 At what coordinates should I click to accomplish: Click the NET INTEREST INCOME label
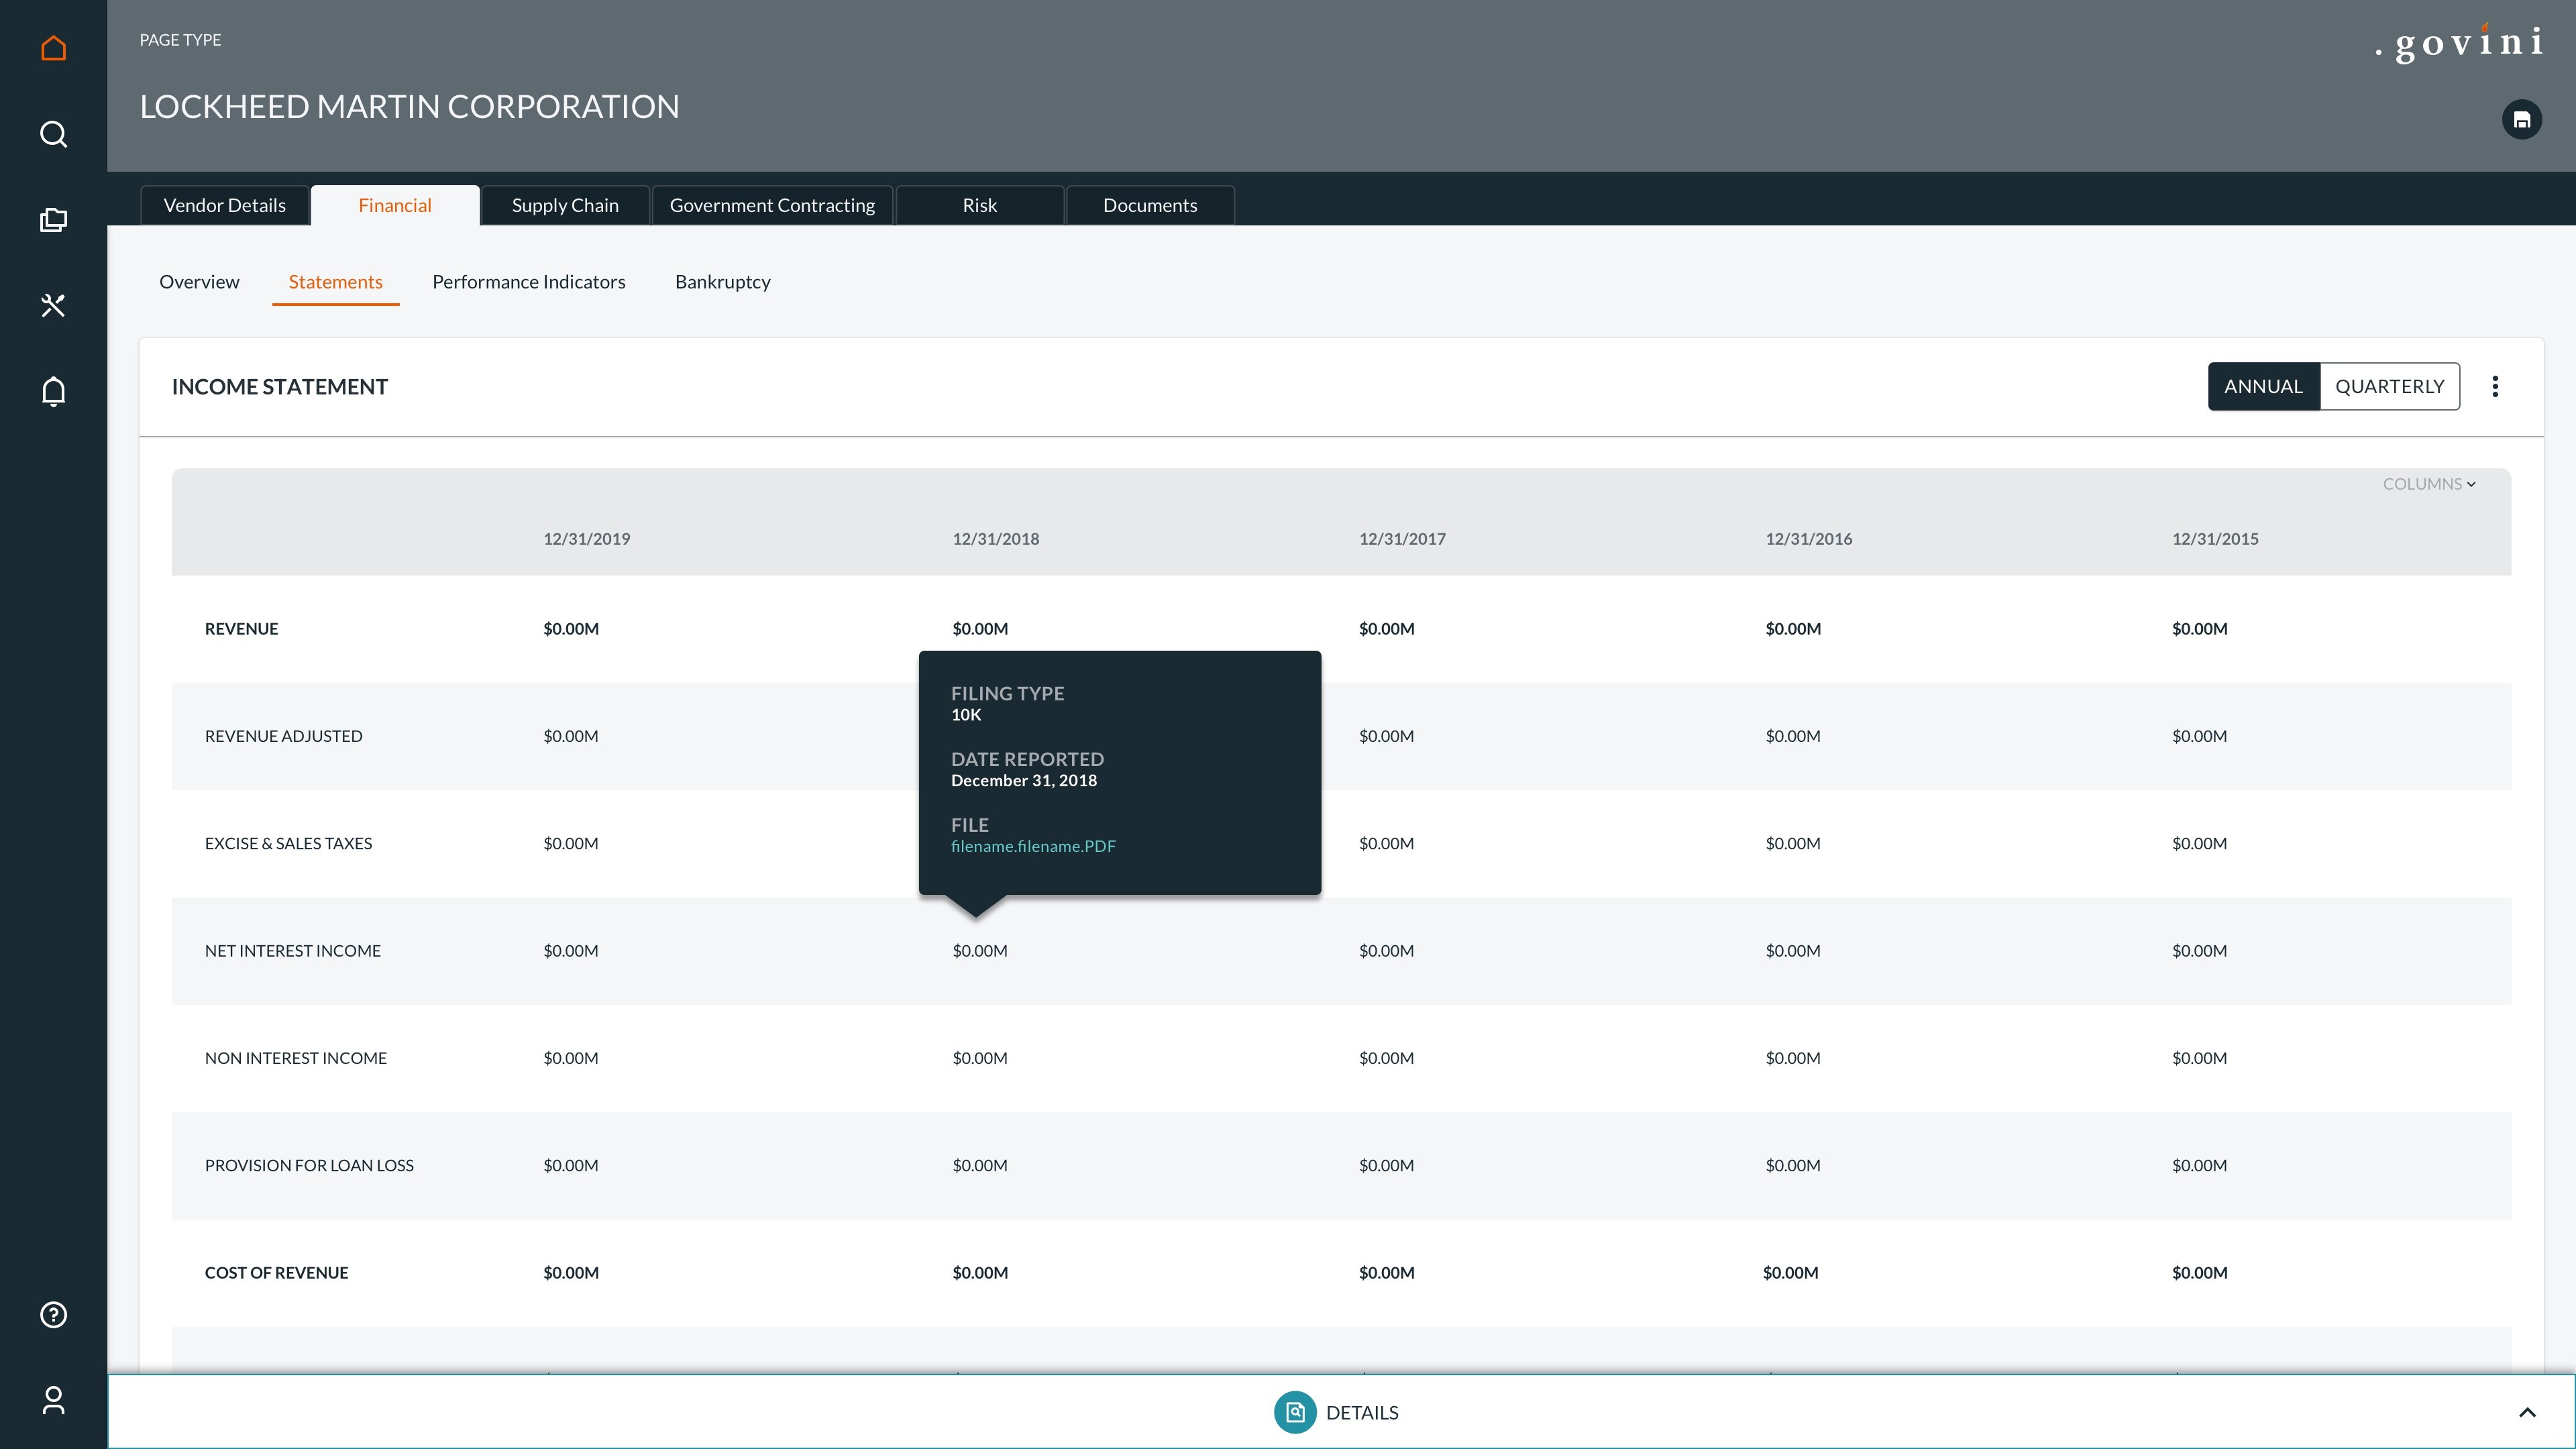(x=292, y=950)
